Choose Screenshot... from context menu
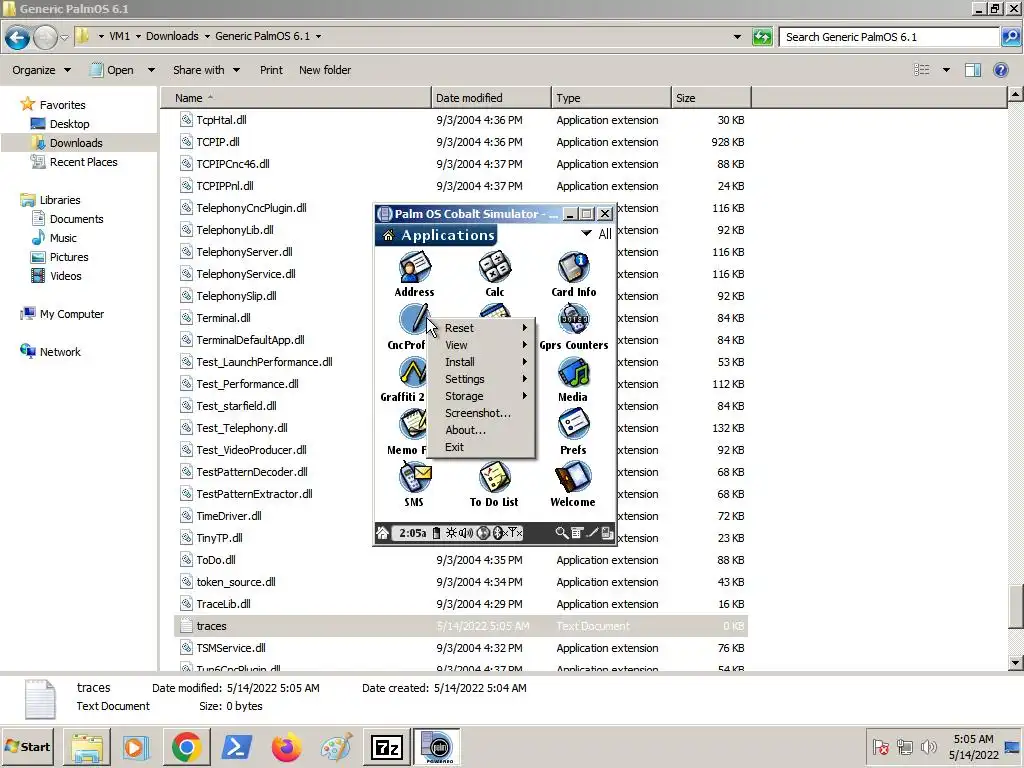Viewport: 1024px width, 768px height. [481, 413]
